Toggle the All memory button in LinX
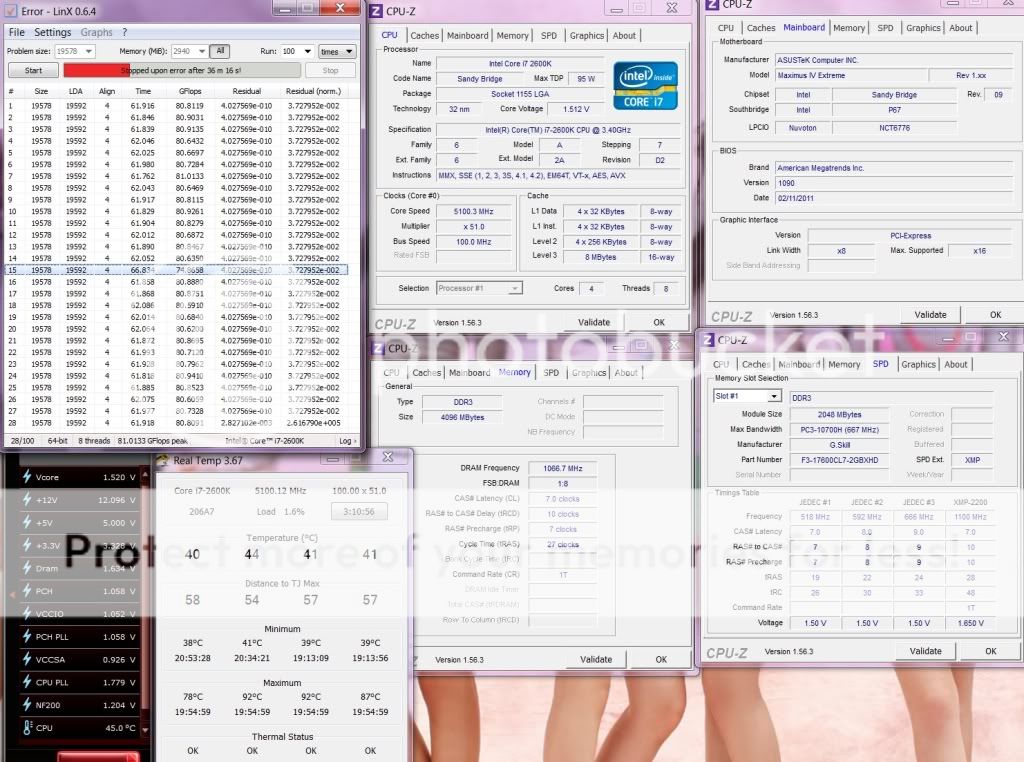This screenshot has width=1024, height=762. click(x=220, y=51)
